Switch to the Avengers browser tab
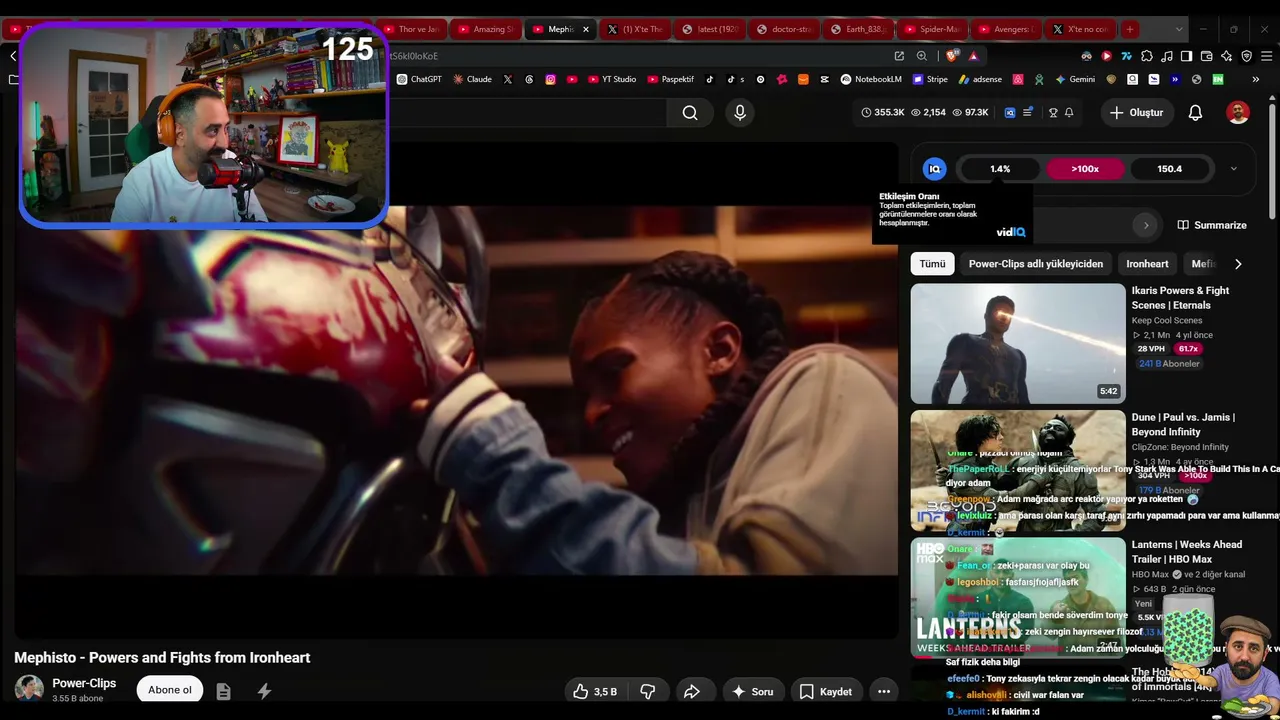 (x=1008, y=29)
